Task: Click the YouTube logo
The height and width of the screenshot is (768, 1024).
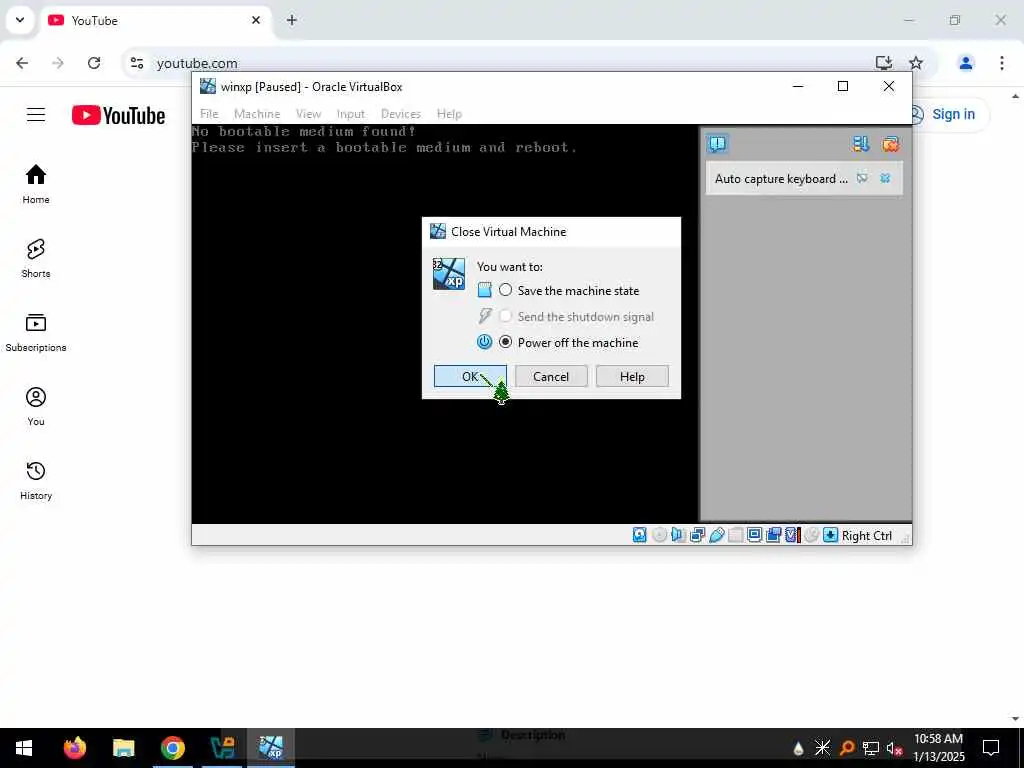Action: pyautogui.click(x=118, y=115)
